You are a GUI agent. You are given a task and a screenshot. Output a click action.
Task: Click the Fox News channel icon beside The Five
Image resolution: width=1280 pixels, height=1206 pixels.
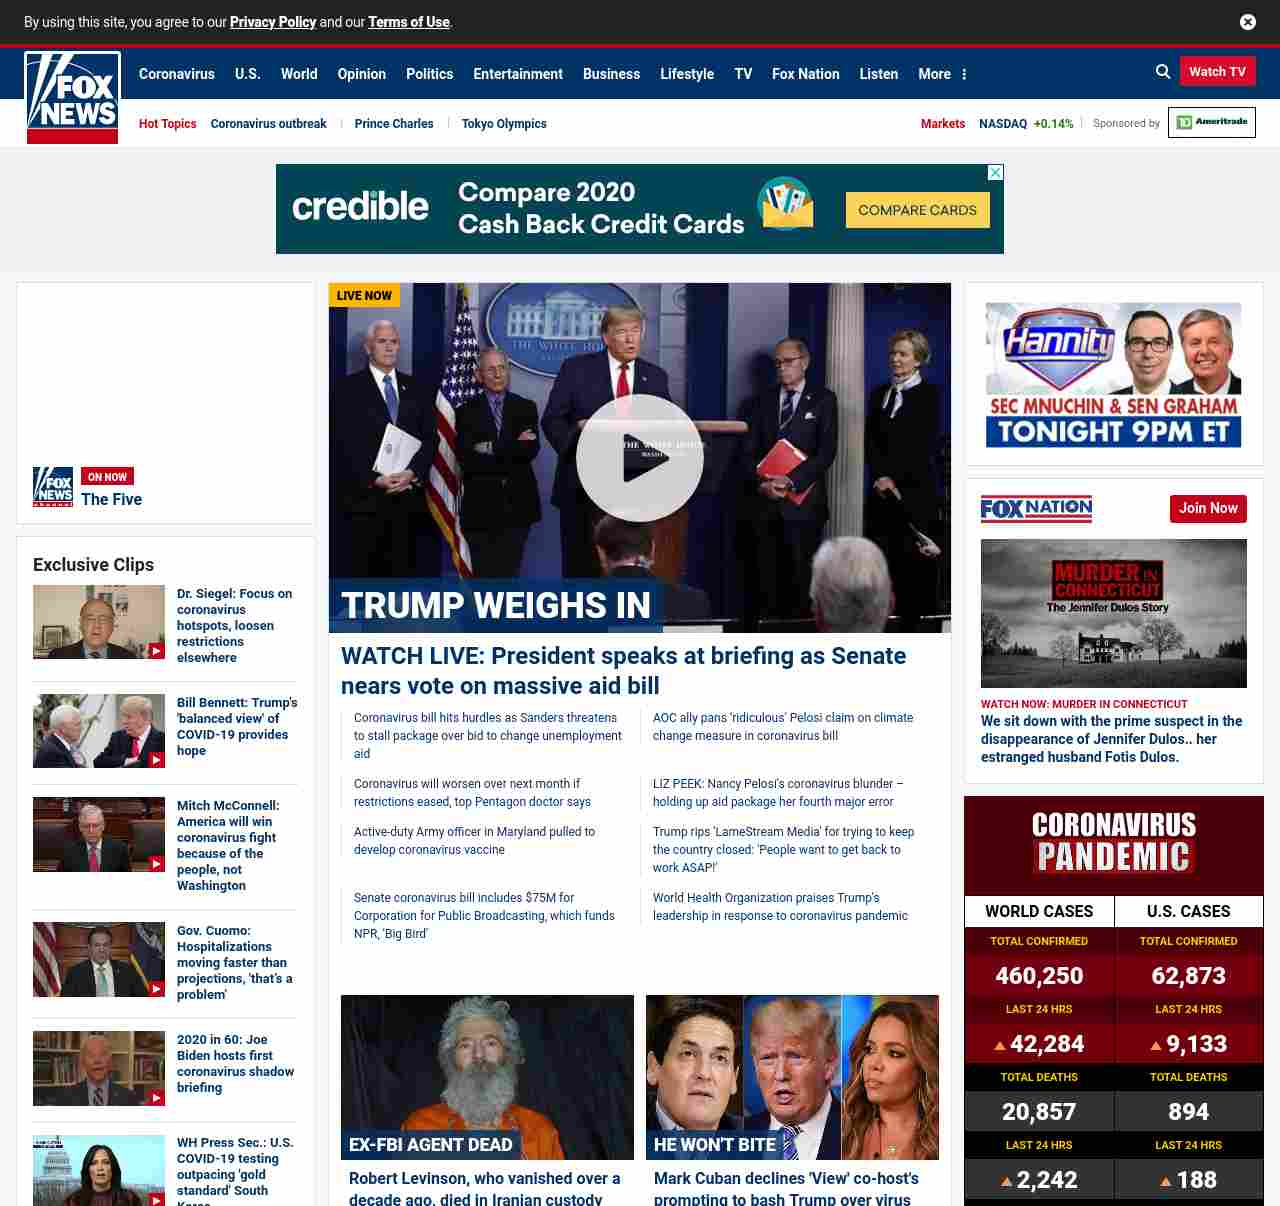click(53, 487)
